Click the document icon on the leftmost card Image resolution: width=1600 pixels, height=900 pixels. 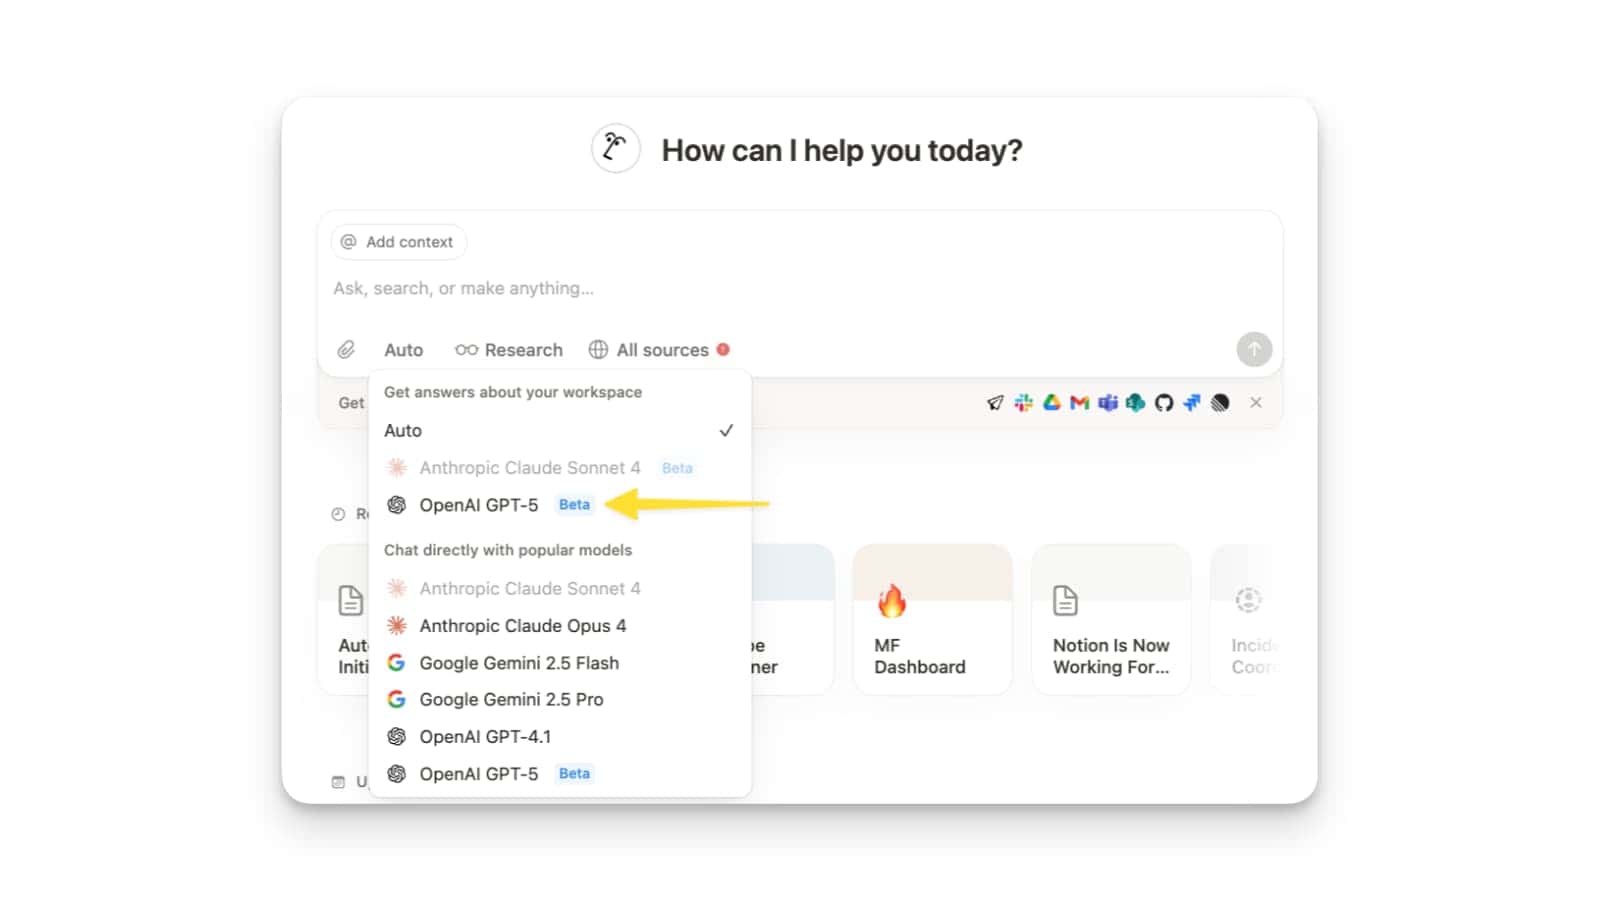point(350,600)
